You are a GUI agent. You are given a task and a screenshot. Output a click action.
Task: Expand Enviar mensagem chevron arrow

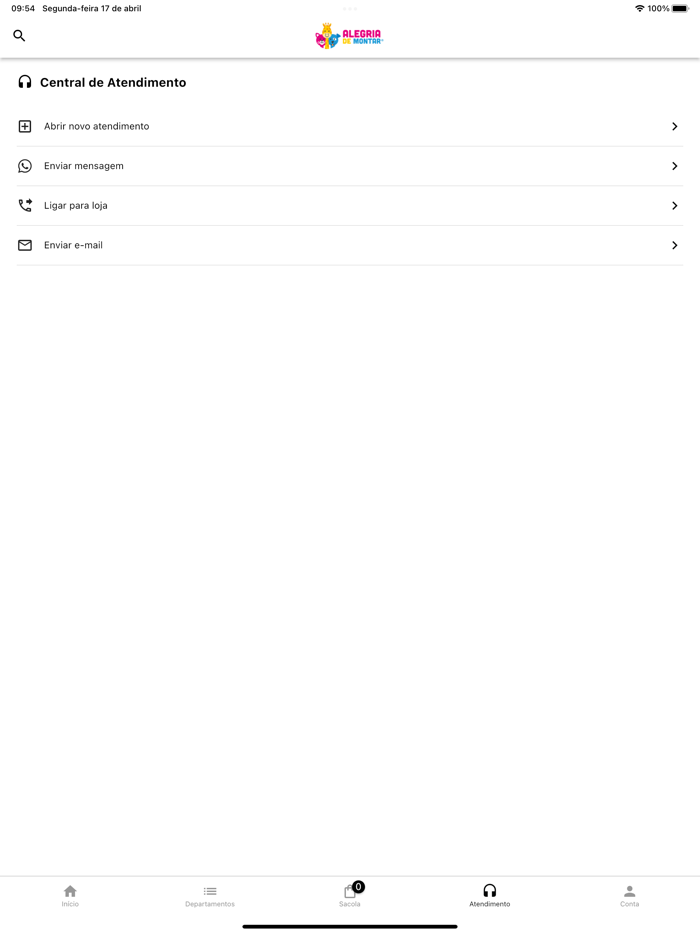click(675, 166)
